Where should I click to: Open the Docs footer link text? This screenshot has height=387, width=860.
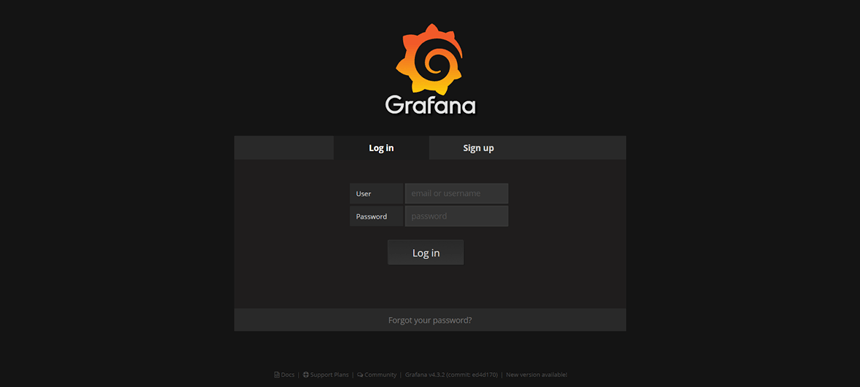[287, 375]
